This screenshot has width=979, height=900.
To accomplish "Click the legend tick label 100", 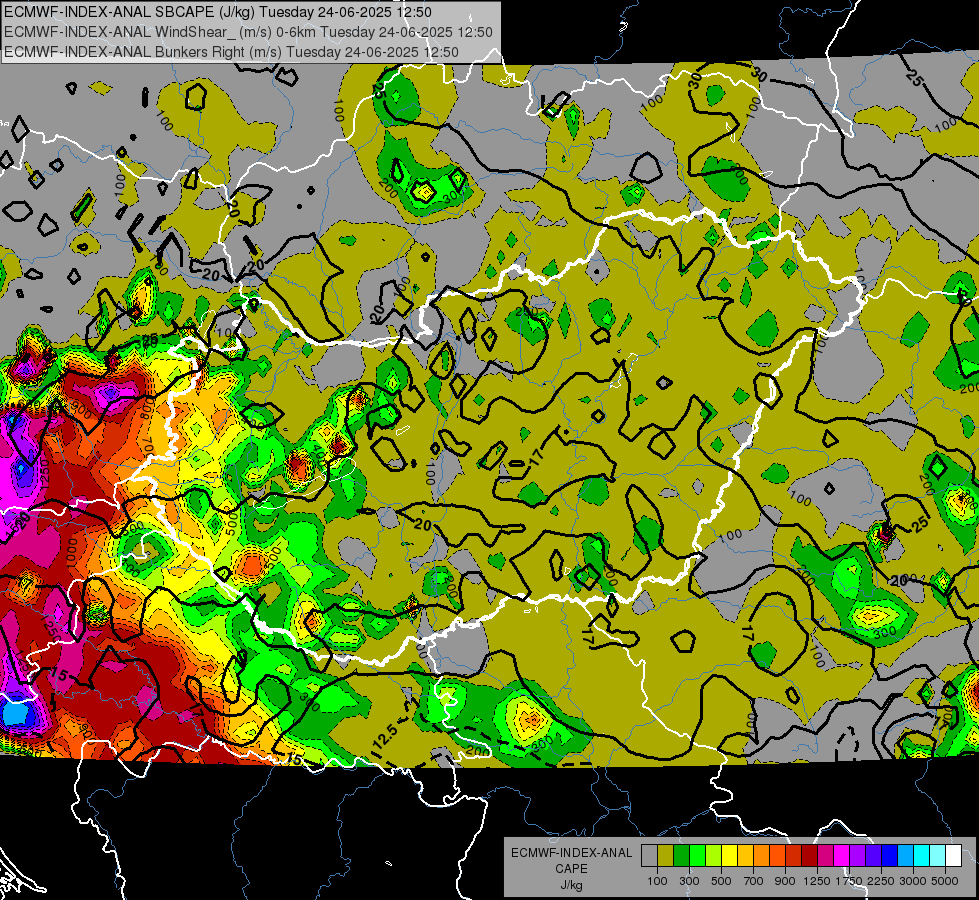I will tap(657, 881).
